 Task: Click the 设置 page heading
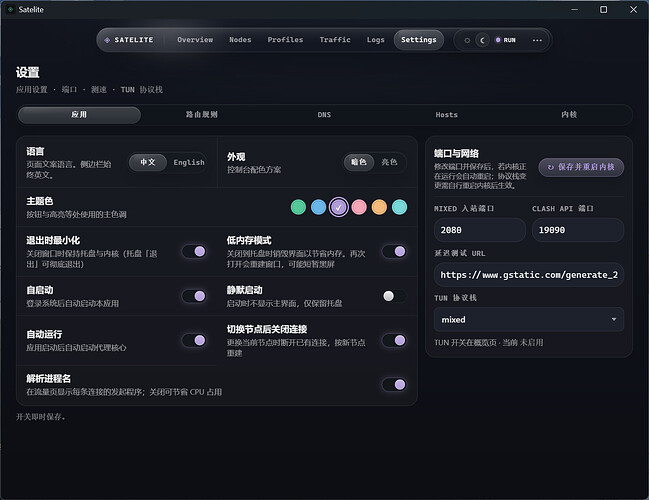(x=28, y=72)
